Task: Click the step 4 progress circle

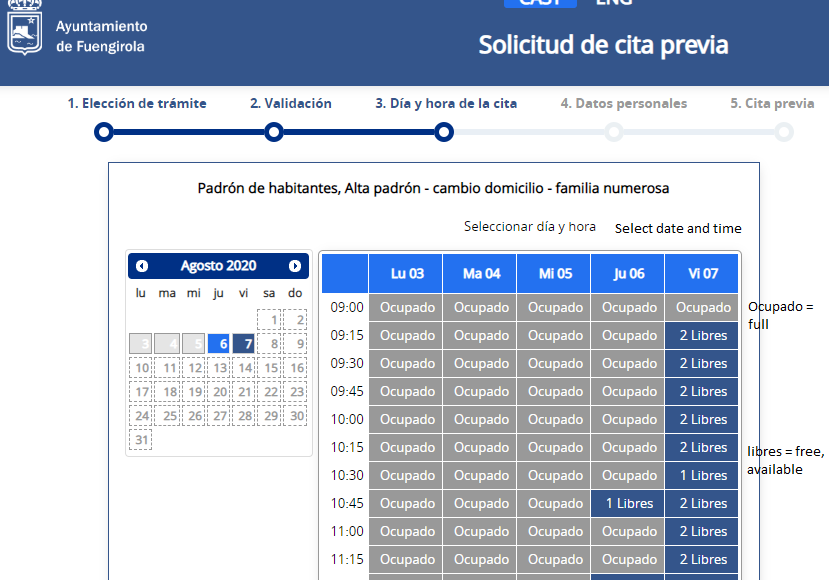Action: coord(614,132)
